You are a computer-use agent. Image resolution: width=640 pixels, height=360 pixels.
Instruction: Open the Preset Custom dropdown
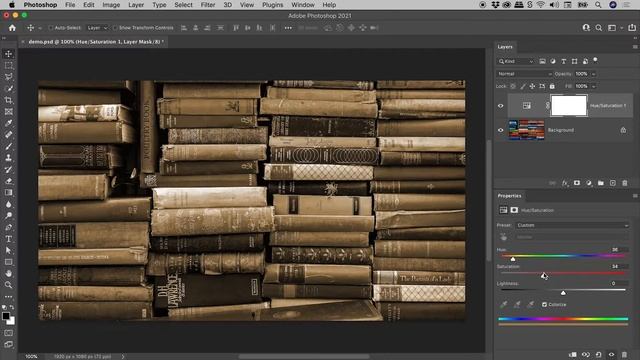572,225
